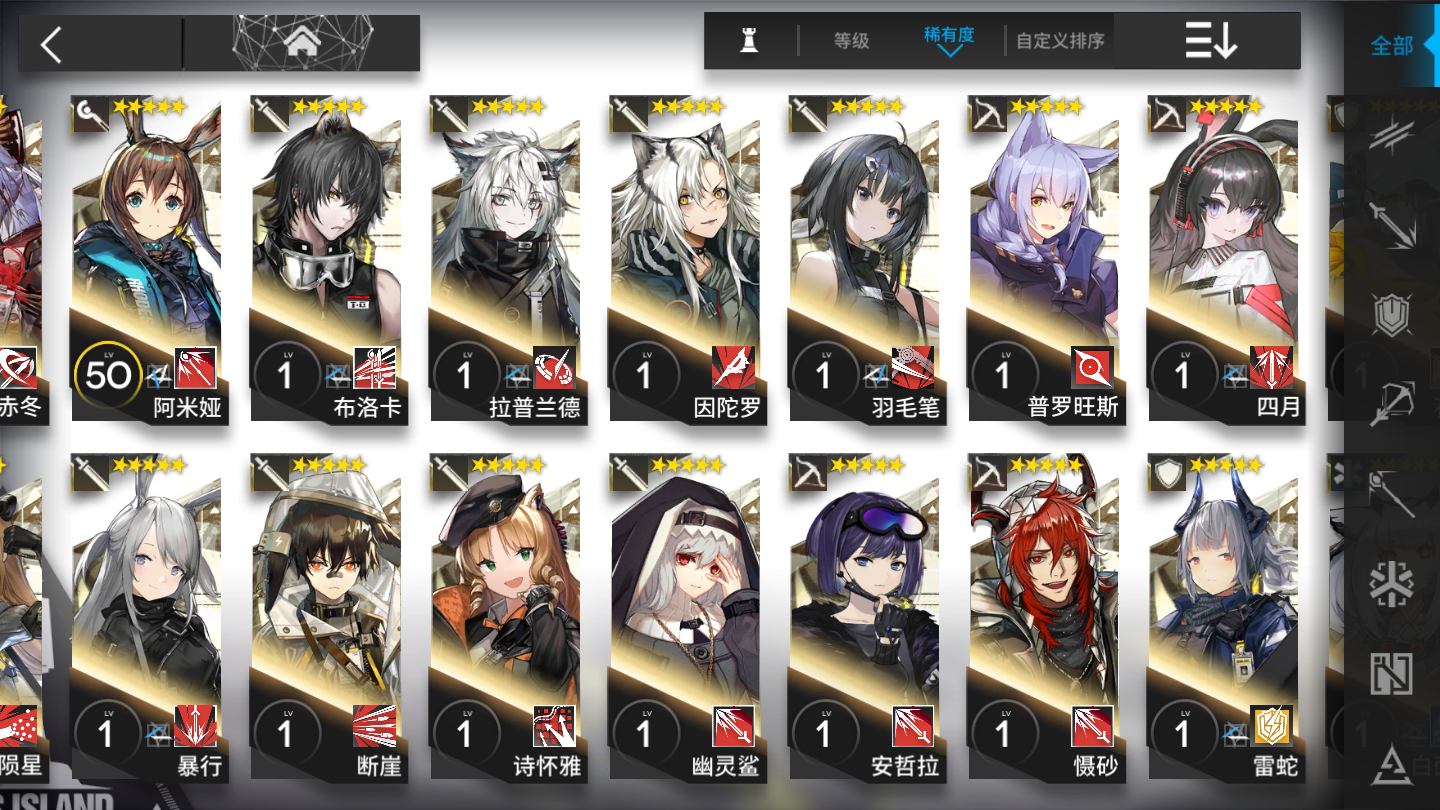
Task: Open the home menu icon
Action: tap(300, 44)
